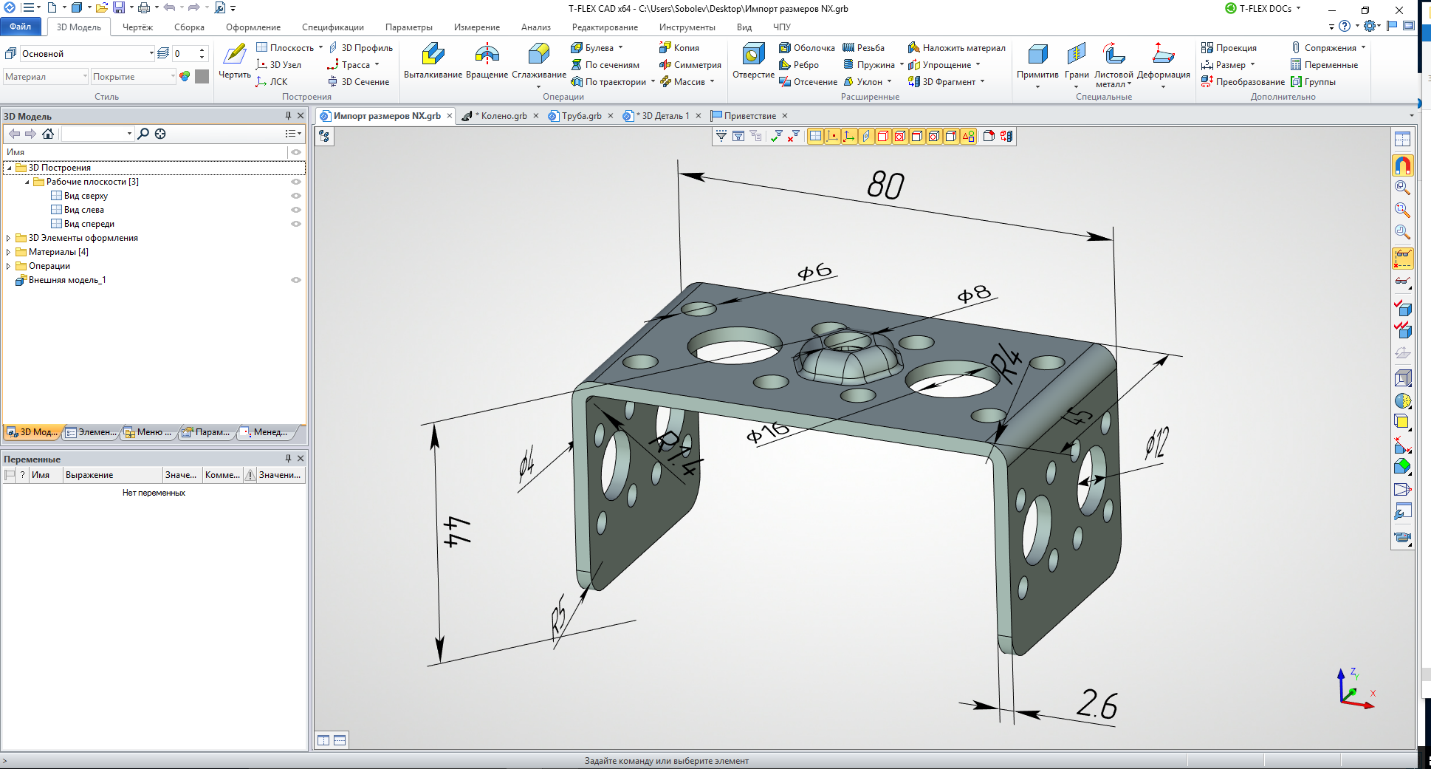Expand the Операции tree folder
1431x769 pixels.
click(x=9, y=266)
